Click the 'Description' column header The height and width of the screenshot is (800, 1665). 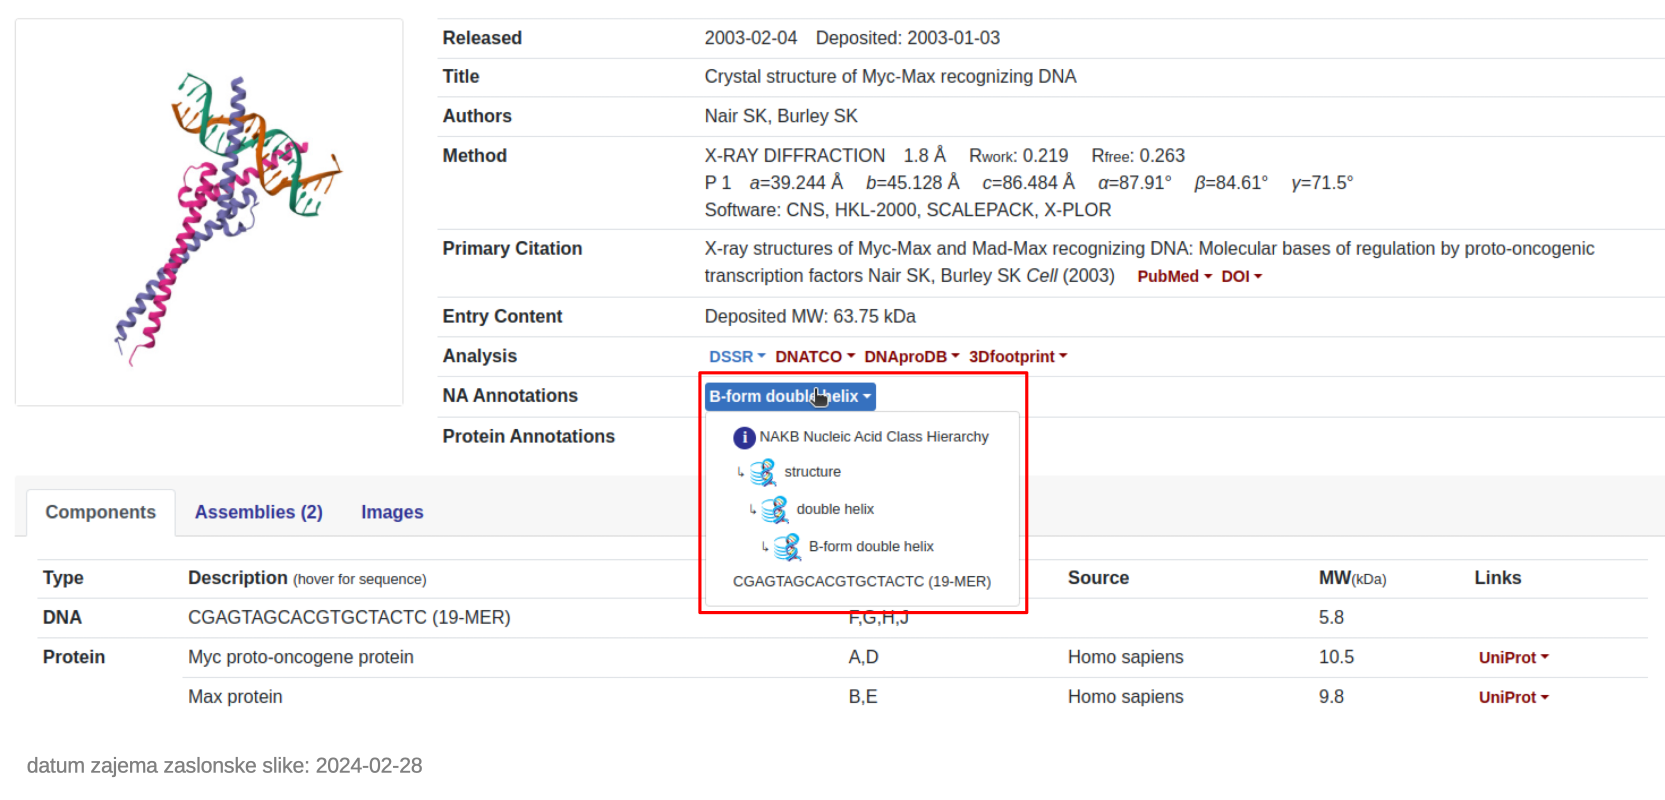click(x=238, y=578)
